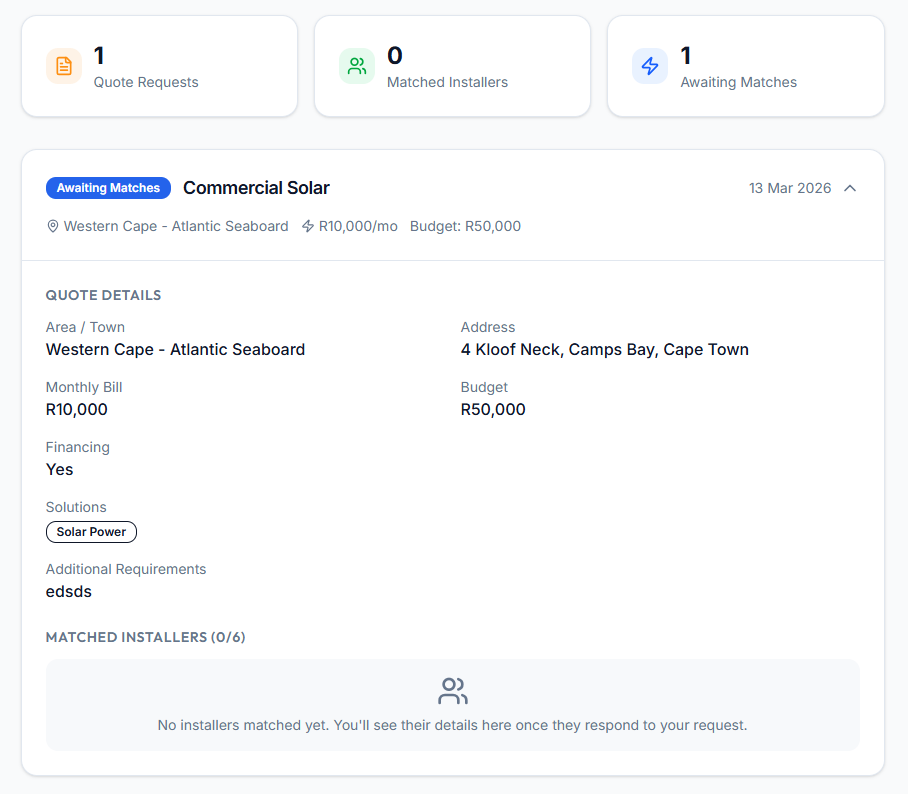Click the Quote Details heading

pyautogui.click(x=104, y=295)
